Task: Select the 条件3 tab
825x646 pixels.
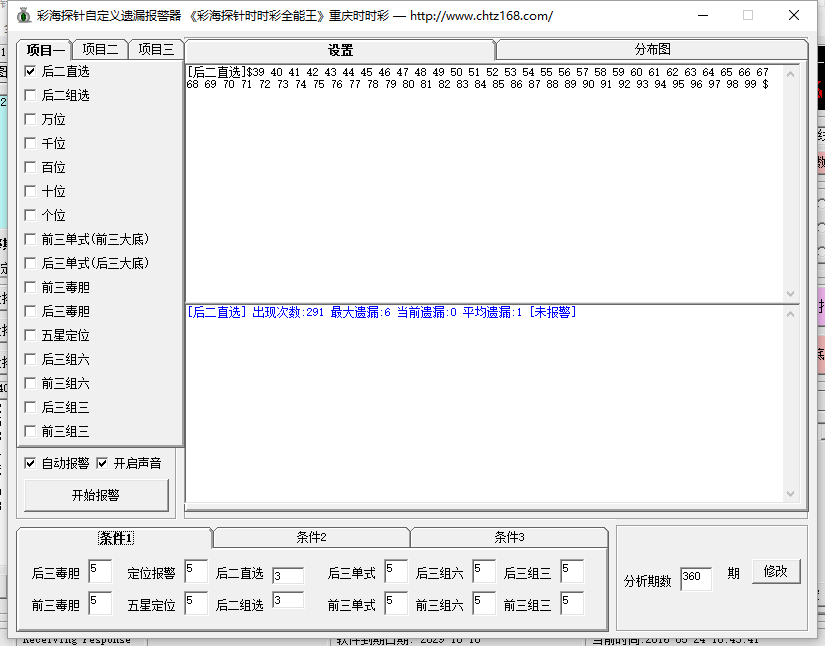Action: point(509,538)
